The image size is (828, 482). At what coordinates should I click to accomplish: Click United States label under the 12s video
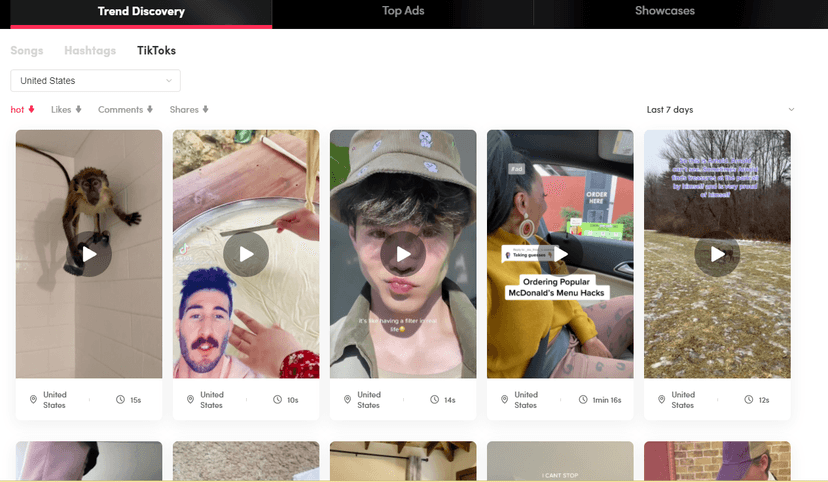coord(683,400)
